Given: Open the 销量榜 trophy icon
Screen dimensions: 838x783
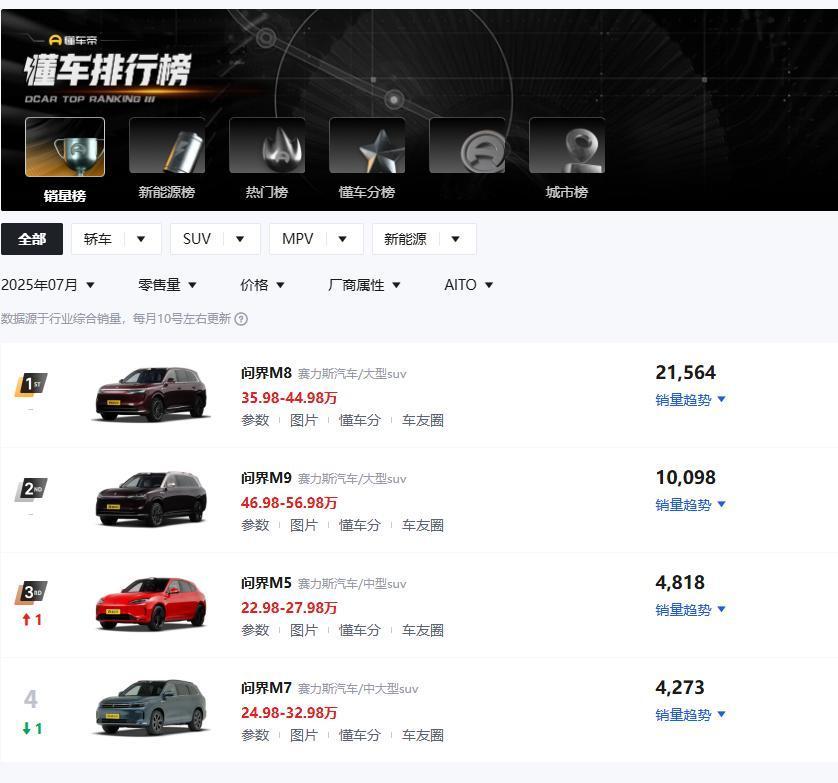Looking at the screenshot, I should [65, 147].
